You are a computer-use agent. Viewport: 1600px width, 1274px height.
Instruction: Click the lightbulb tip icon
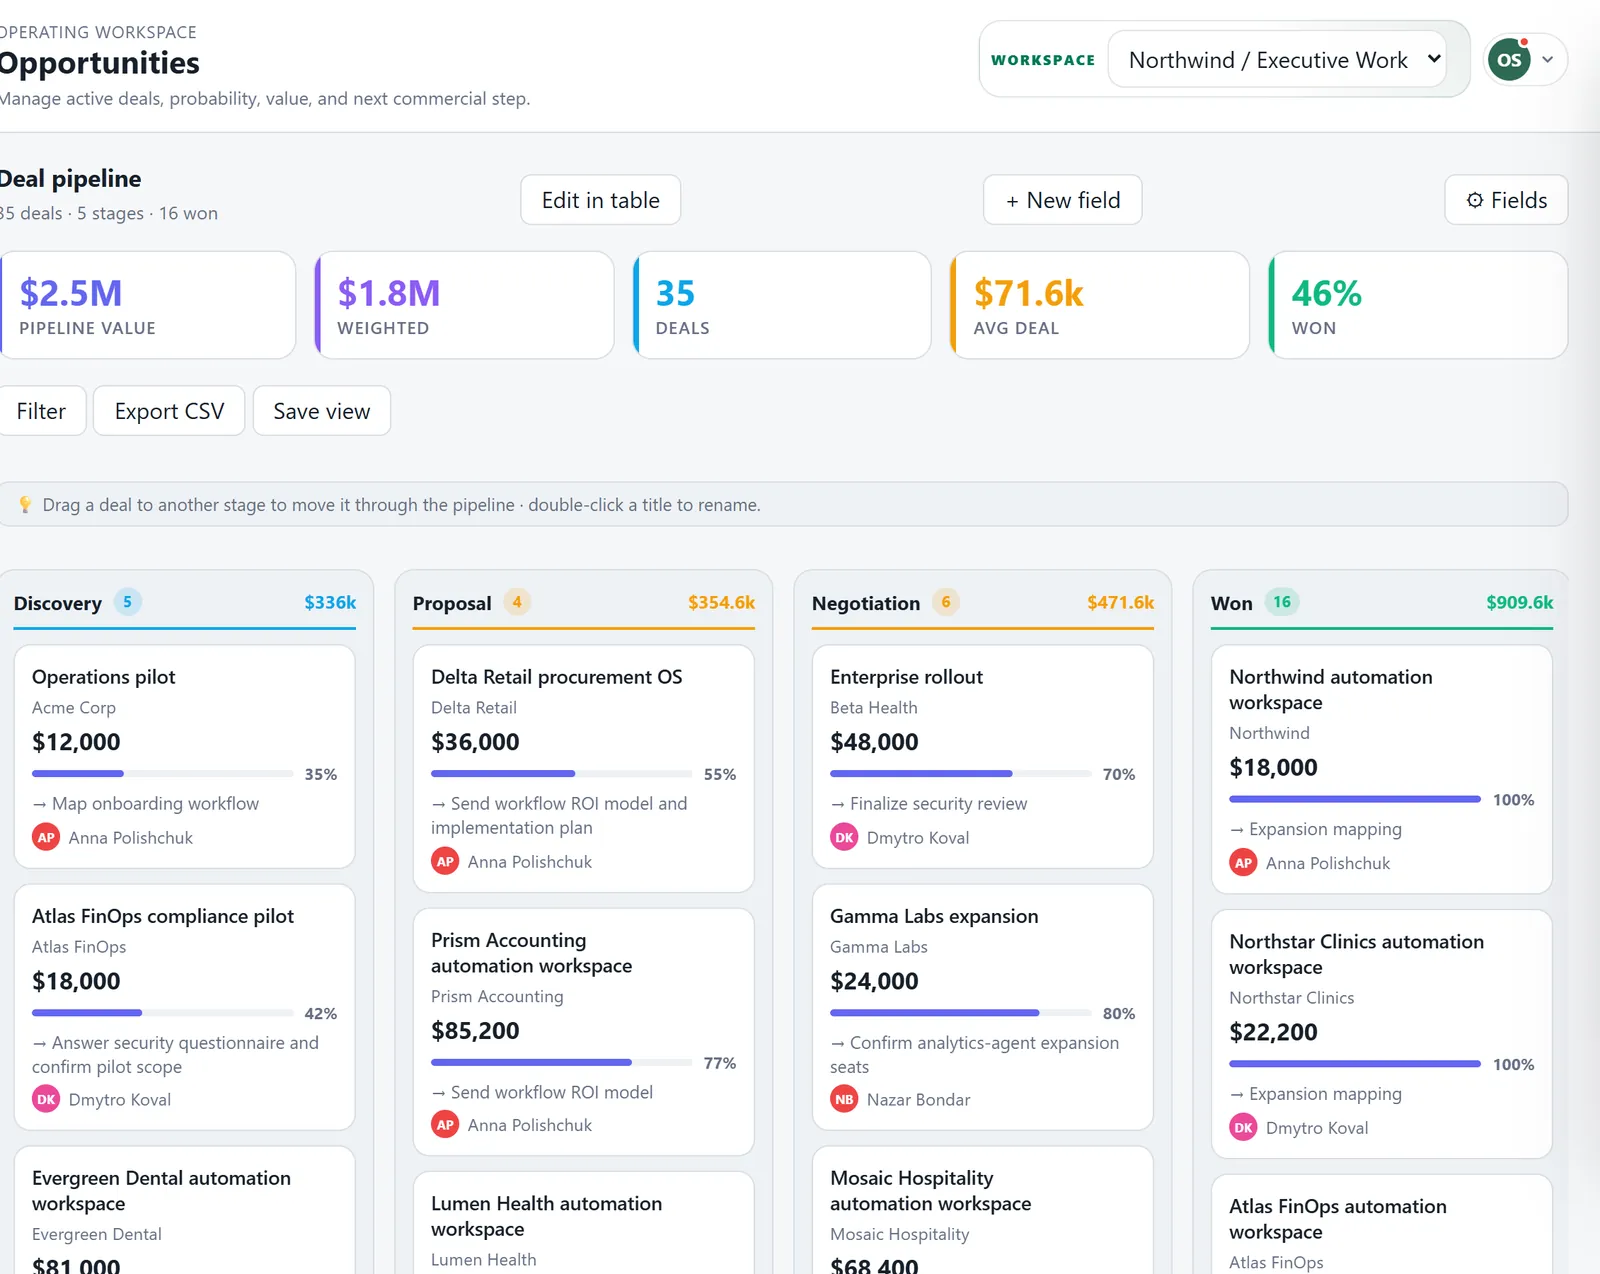click(25, 505)
